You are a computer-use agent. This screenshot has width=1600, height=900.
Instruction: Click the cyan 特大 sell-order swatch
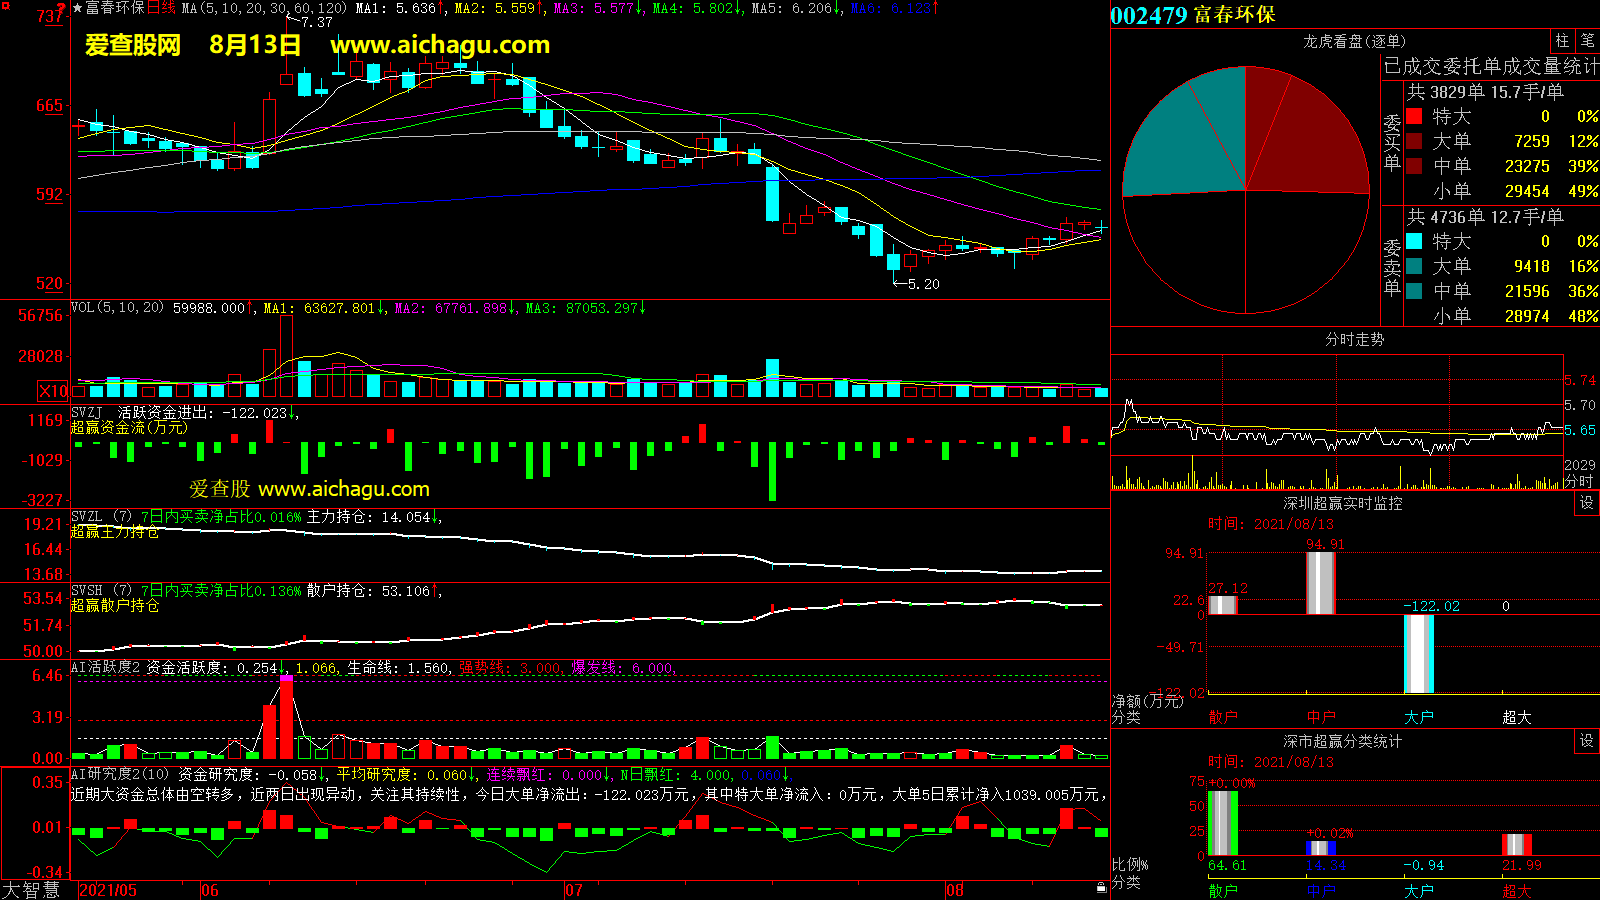(x=1414, y=241)
